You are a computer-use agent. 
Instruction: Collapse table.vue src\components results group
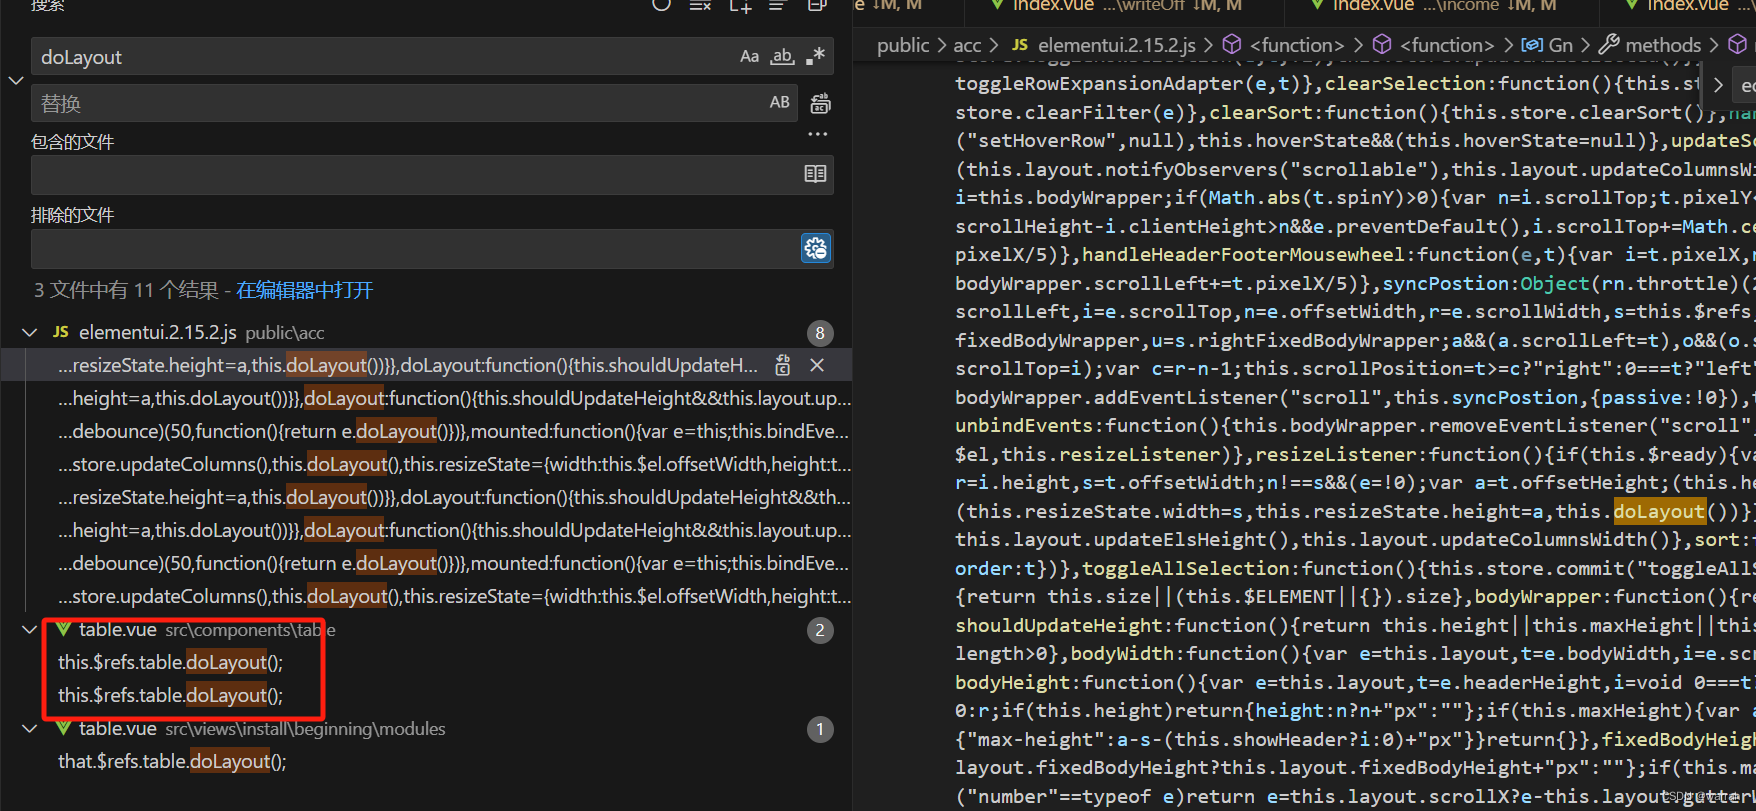tap(30, 629)
